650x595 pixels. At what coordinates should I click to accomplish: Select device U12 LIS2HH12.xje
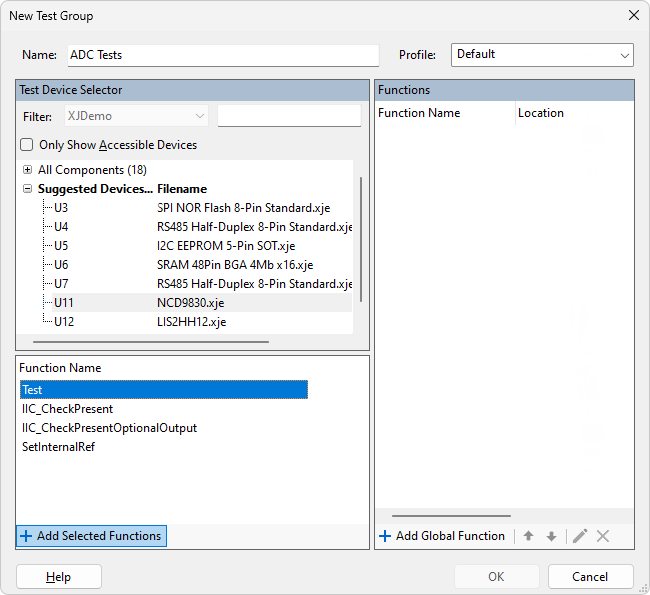click(x=64, y=322)
